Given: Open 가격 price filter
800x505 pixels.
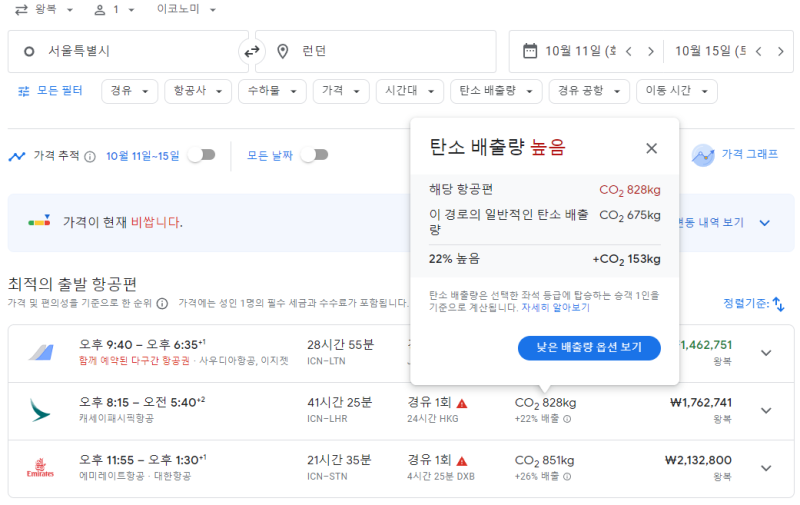Looking at the screenshot, I should click(341, 91).
